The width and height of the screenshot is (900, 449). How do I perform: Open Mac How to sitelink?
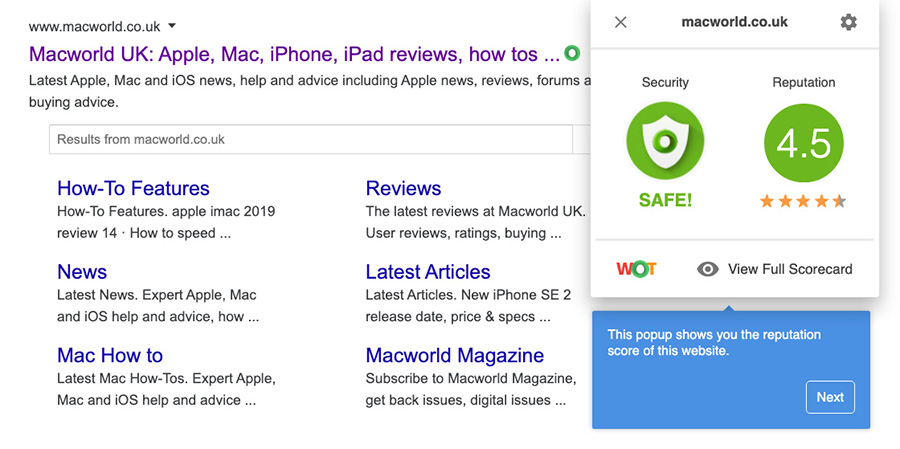coord(110,355)
